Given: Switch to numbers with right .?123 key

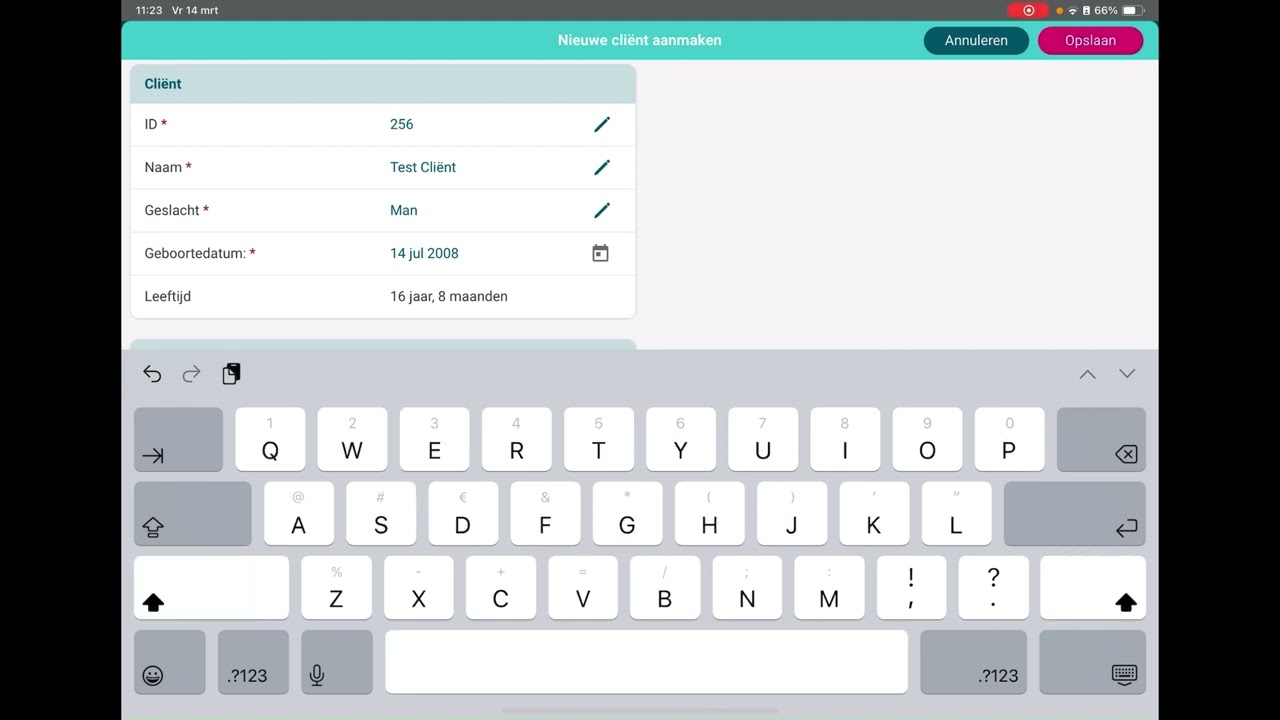Looking at the screenshot, I should point(973,662).
